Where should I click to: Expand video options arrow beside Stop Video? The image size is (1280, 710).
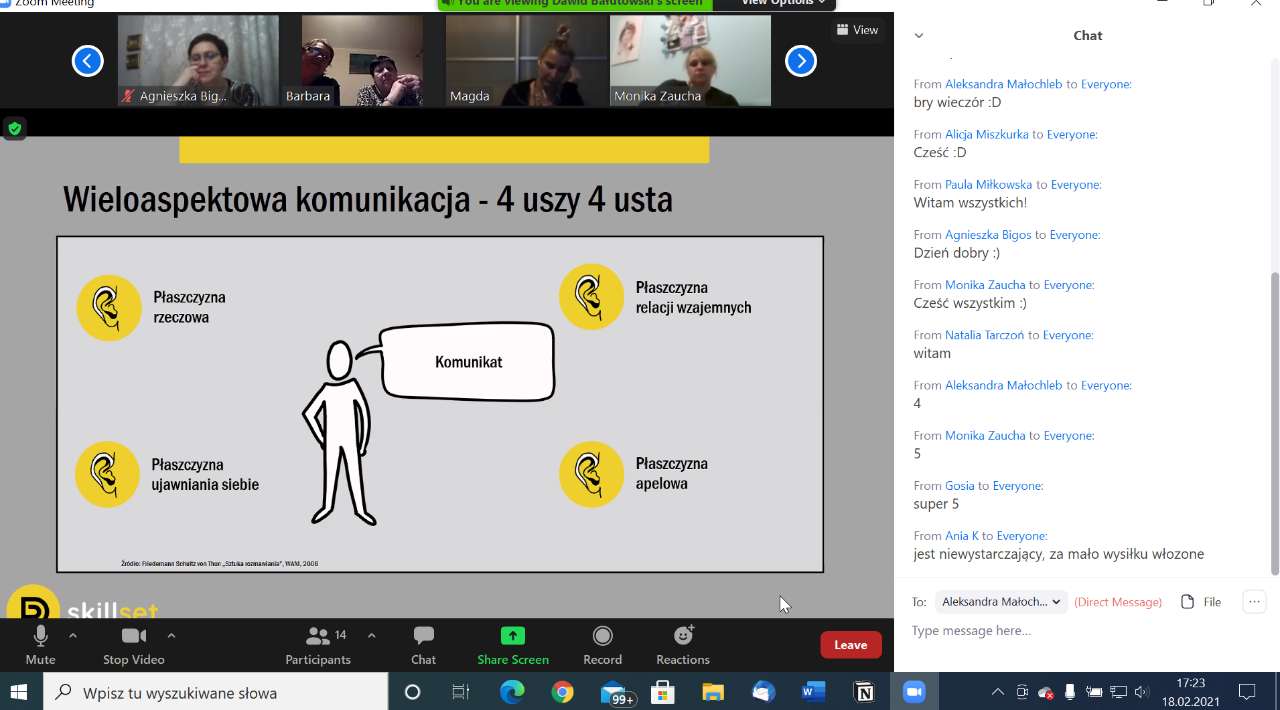click(171, 635)
